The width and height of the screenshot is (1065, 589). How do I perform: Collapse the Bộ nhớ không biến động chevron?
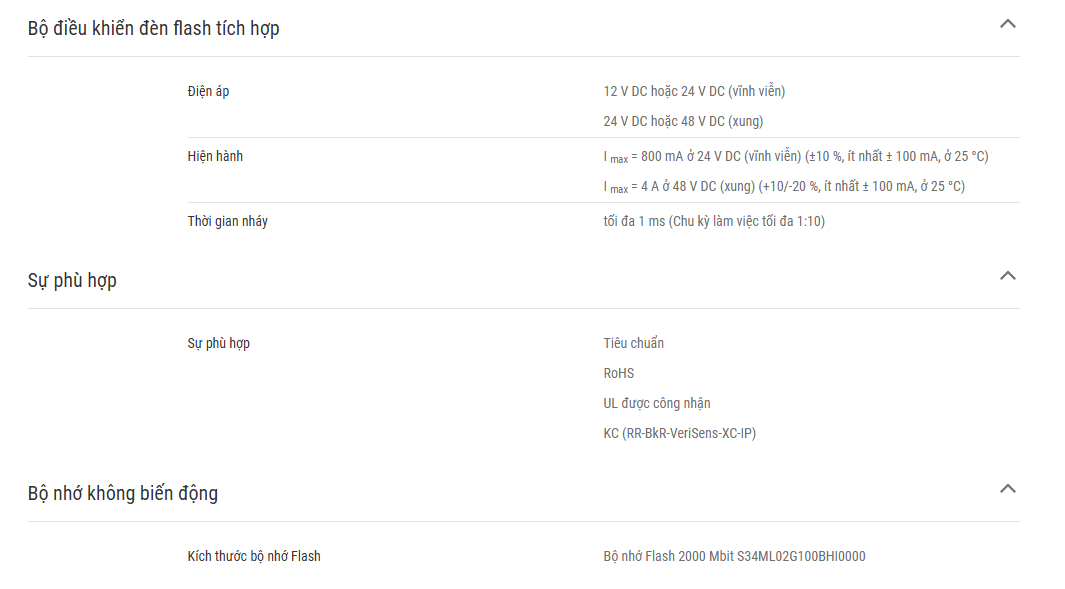point(1007,488)
